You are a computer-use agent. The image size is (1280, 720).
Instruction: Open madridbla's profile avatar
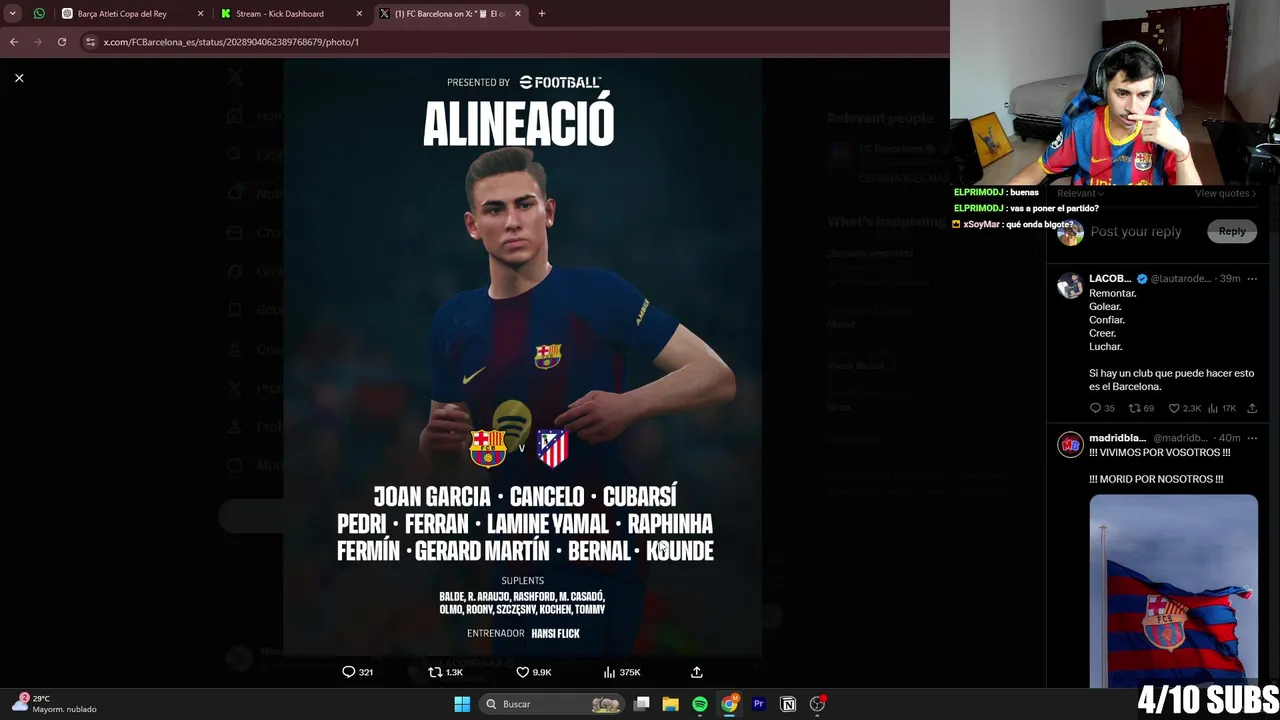[x=1070, y=444]
